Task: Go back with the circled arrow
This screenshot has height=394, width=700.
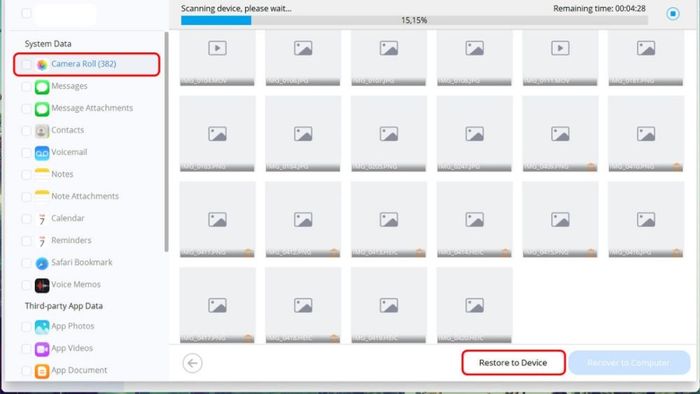Action: coord(192,363)
